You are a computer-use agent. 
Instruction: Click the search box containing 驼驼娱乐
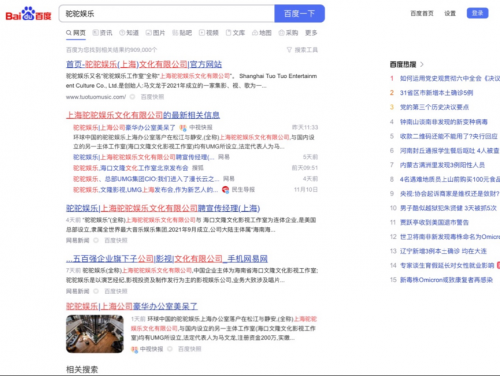pyautogui.click(x=167, y=14)
